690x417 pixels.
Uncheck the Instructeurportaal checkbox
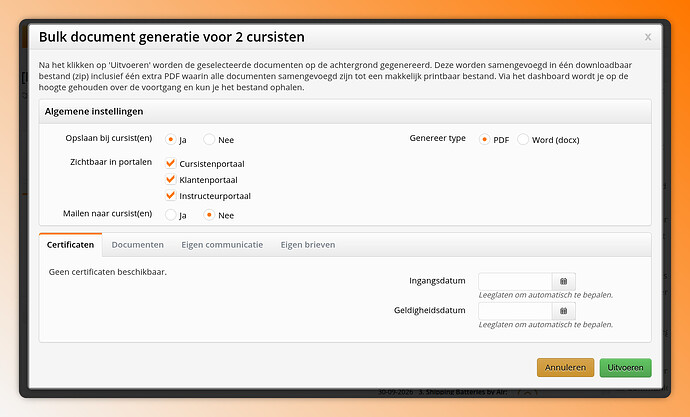click(x=170, y=195)
